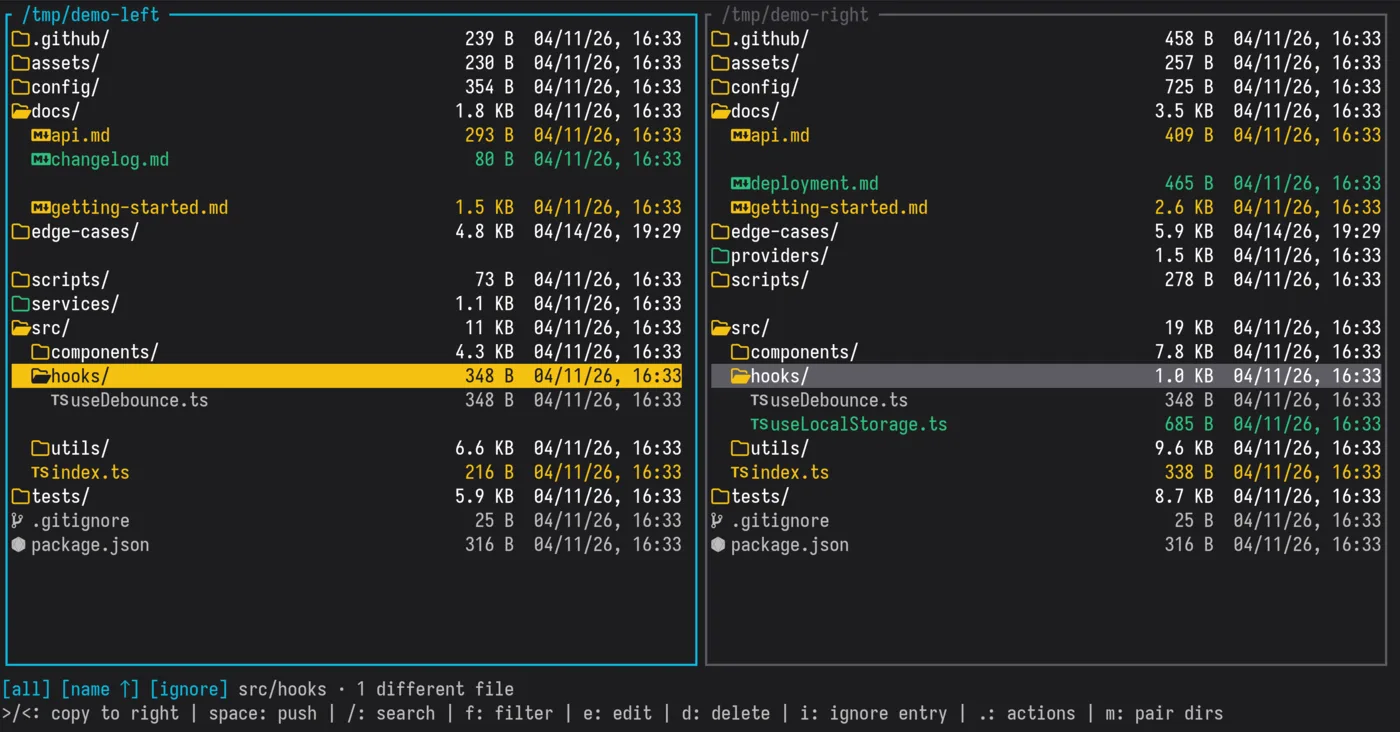Image resolution: width=1400 pixels, height=732 pixels.
Task: Collapse the src folder icon in demo-left
Action: pyautogui.click(x=20, y=328)
